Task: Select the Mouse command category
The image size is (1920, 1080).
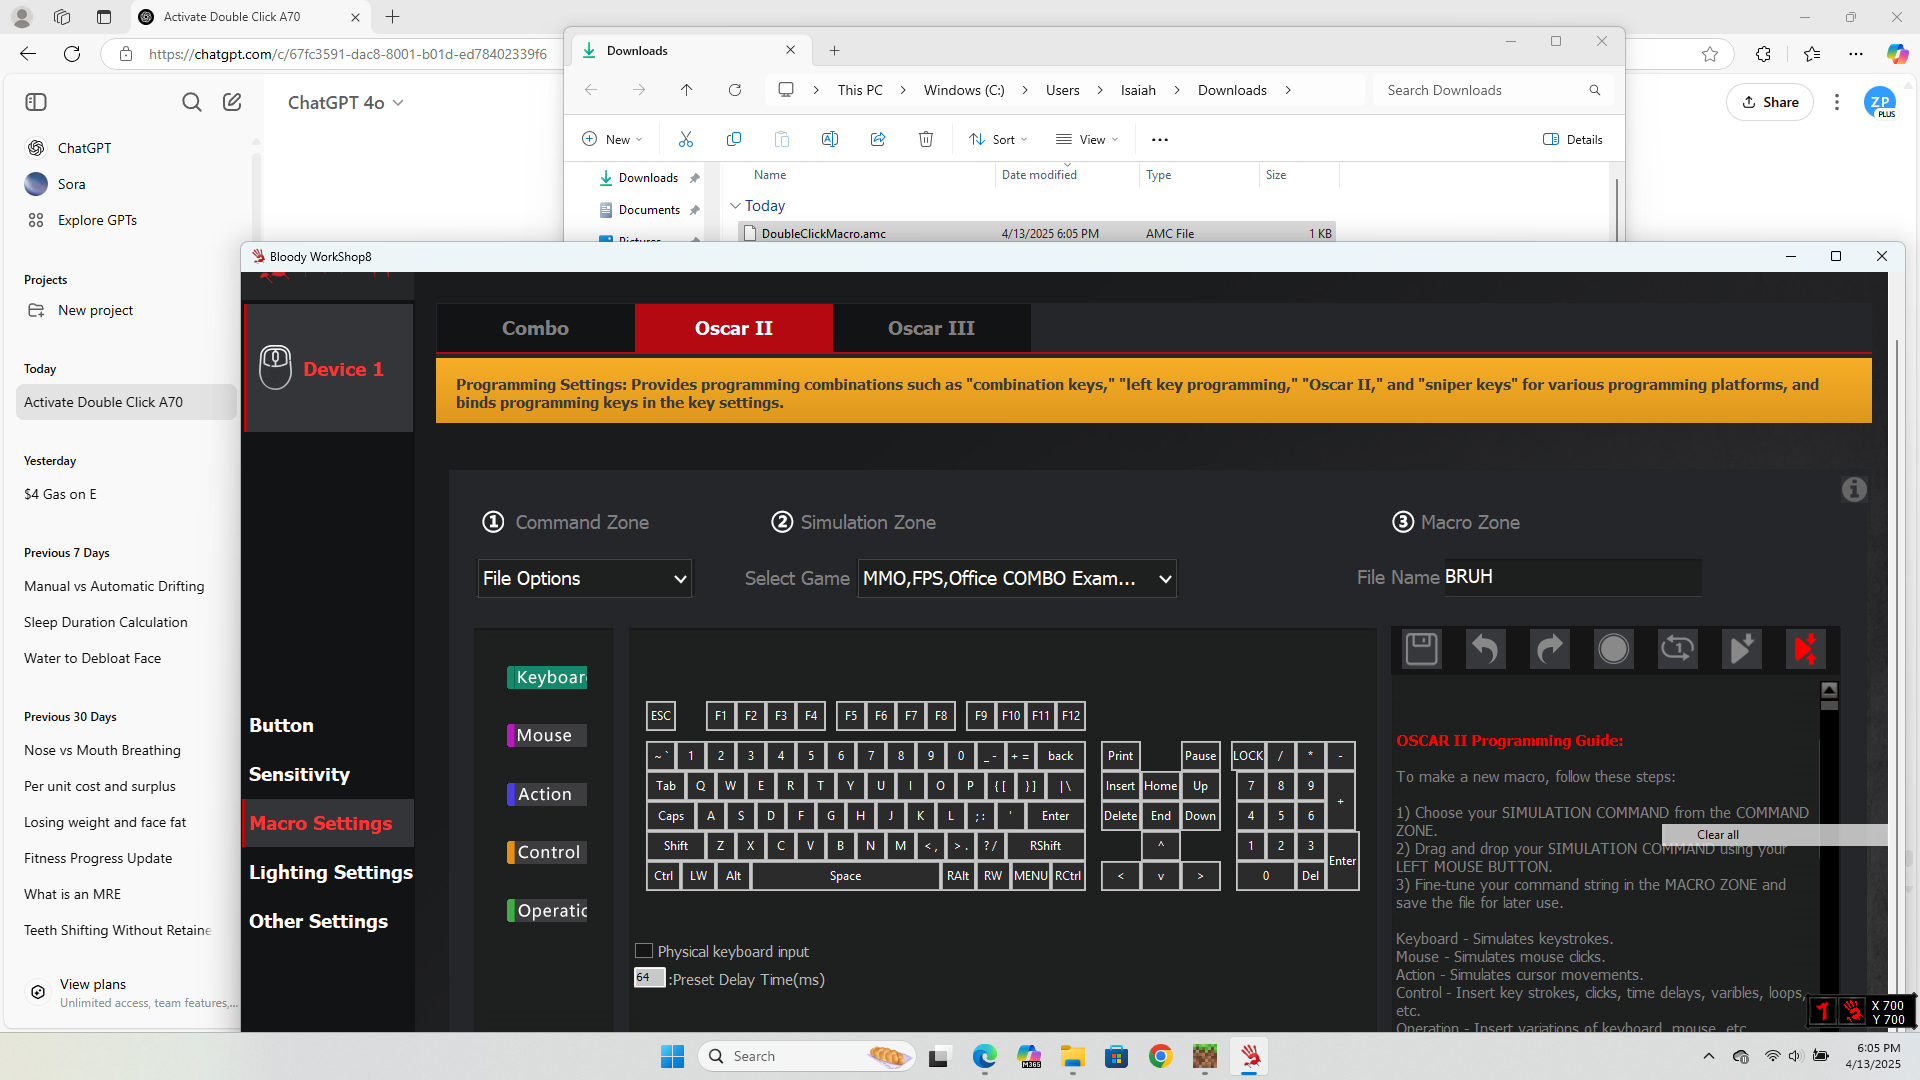Action: (x=545, y=735)
